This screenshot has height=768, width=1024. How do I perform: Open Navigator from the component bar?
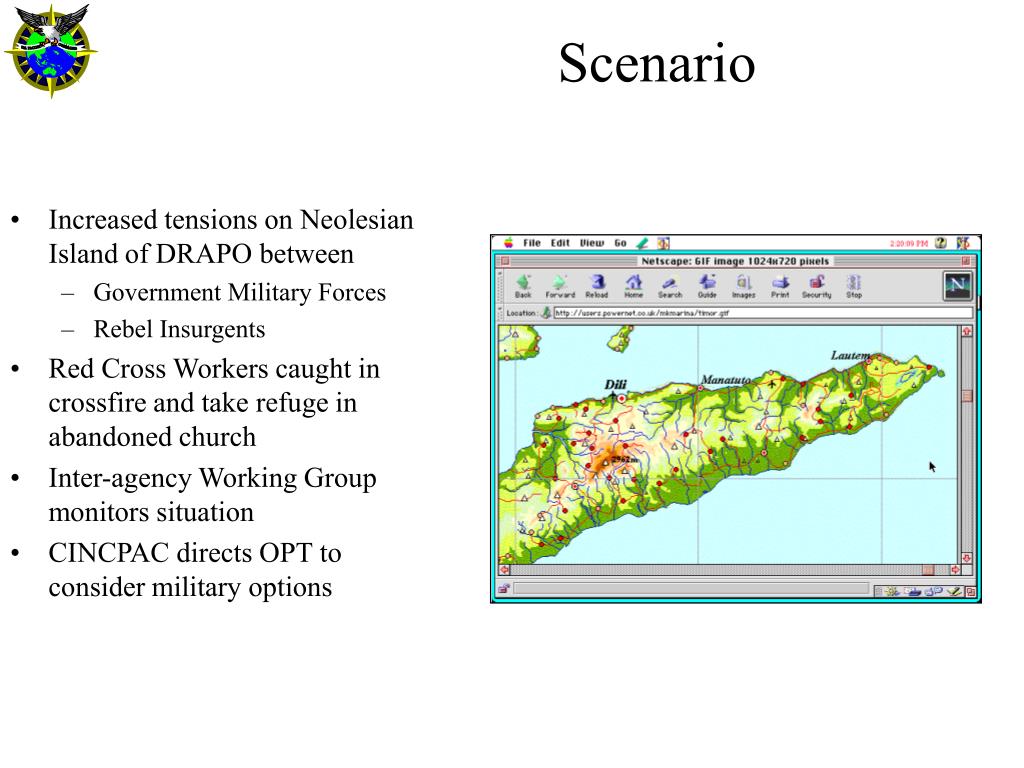click(x=891, y=591)
